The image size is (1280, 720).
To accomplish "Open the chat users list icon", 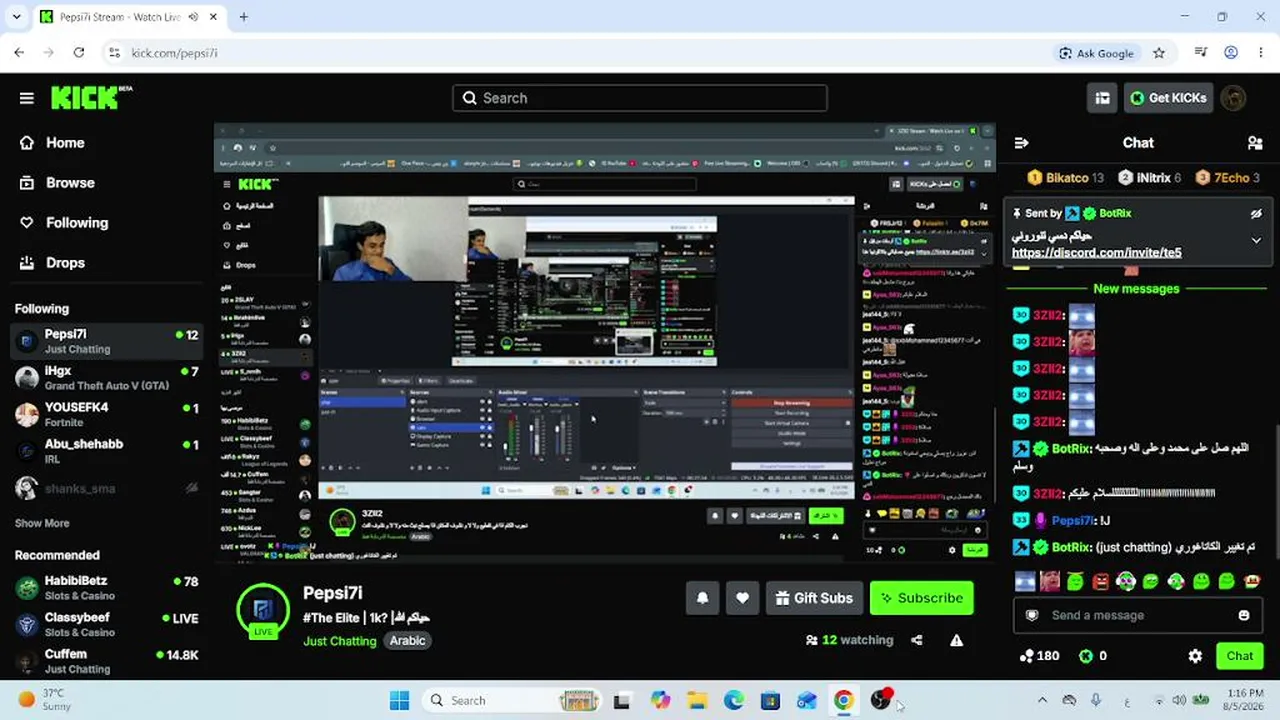I will pos(1255,143).
